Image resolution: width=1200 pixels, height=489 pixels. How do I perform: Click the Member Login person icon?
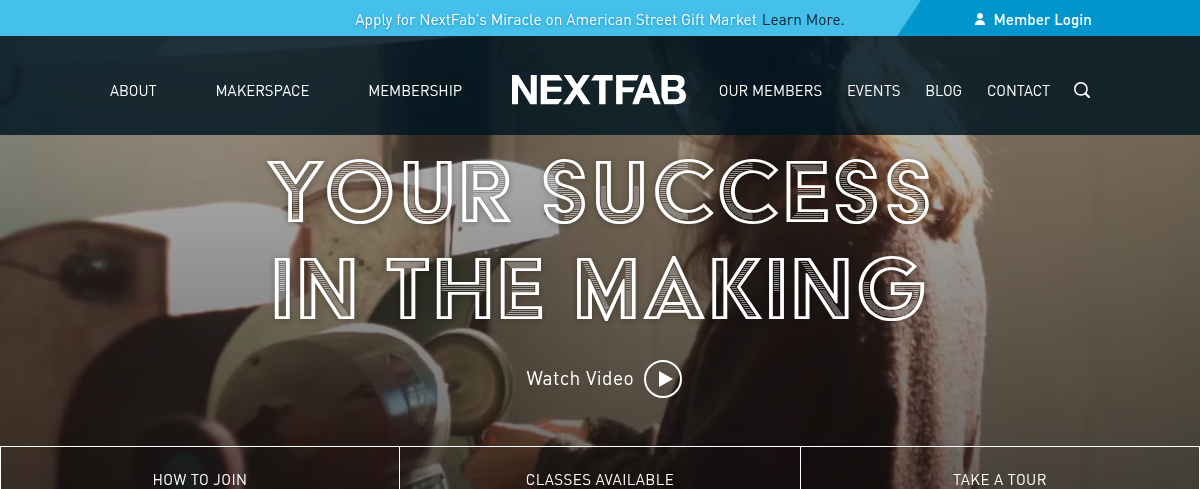[x=980, y=19]
